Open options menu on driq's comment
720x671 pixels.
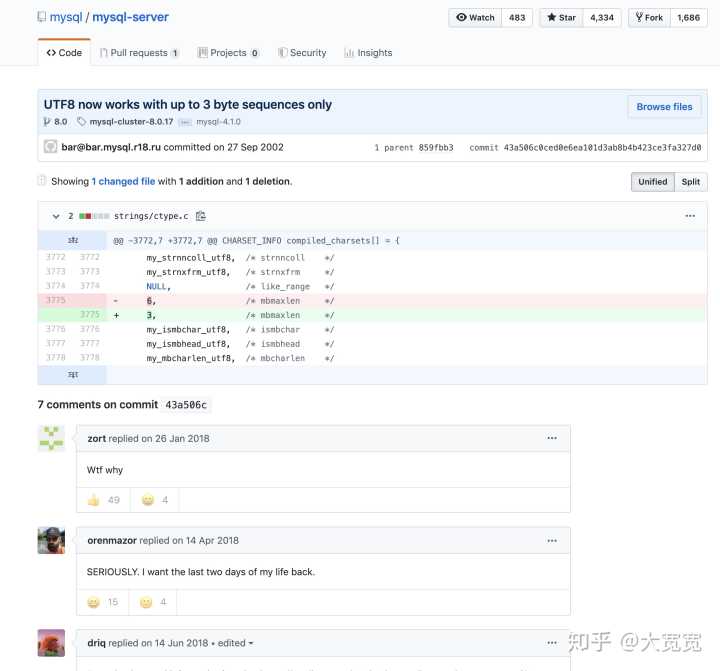click(552, 643)
